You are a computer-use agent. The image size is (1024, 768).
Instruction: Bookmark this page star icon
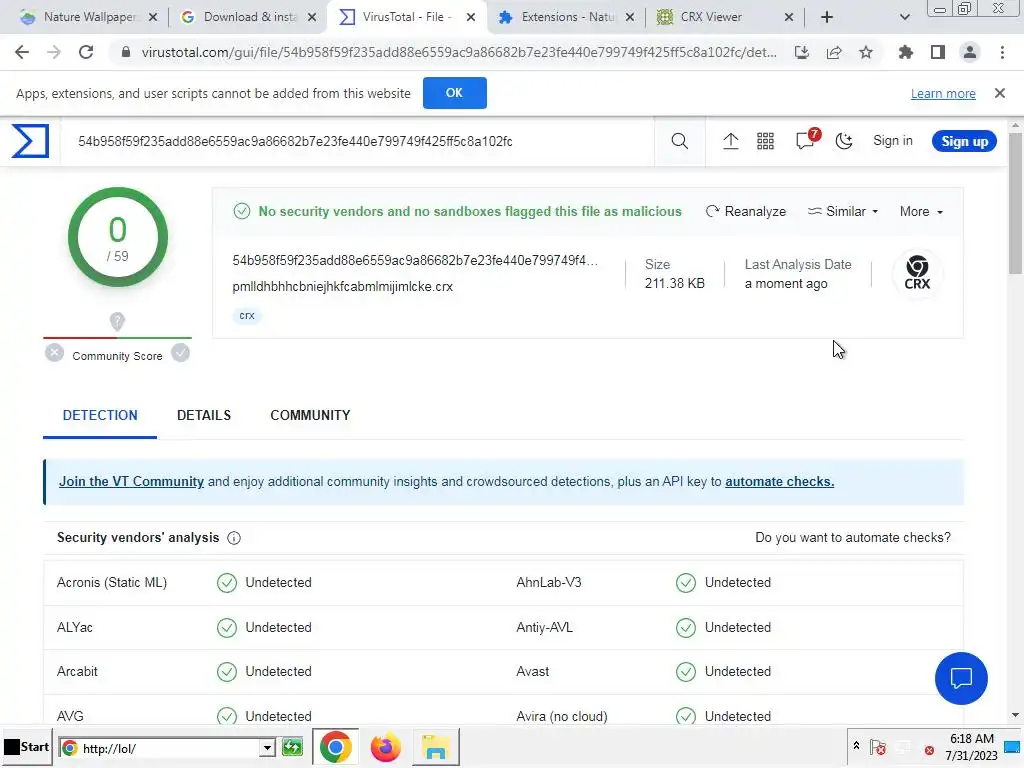pos(866,52)
